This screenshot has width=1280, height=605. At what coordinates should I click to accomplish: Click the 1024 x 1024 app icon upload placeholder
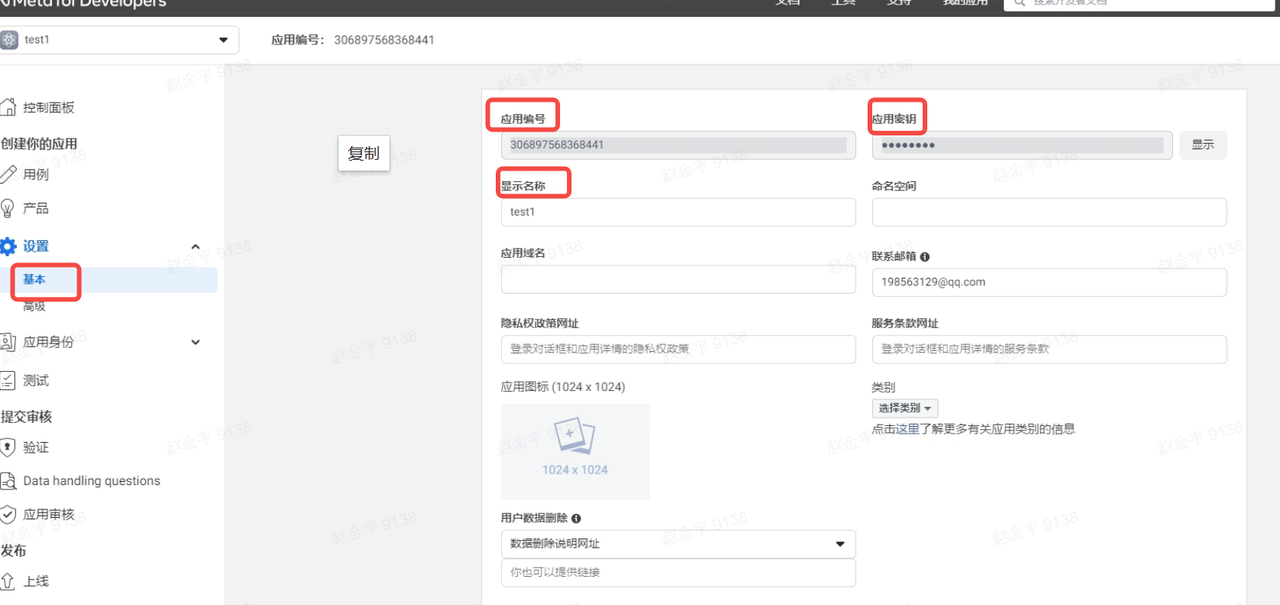pyautogui.click(x=575, y=451)
